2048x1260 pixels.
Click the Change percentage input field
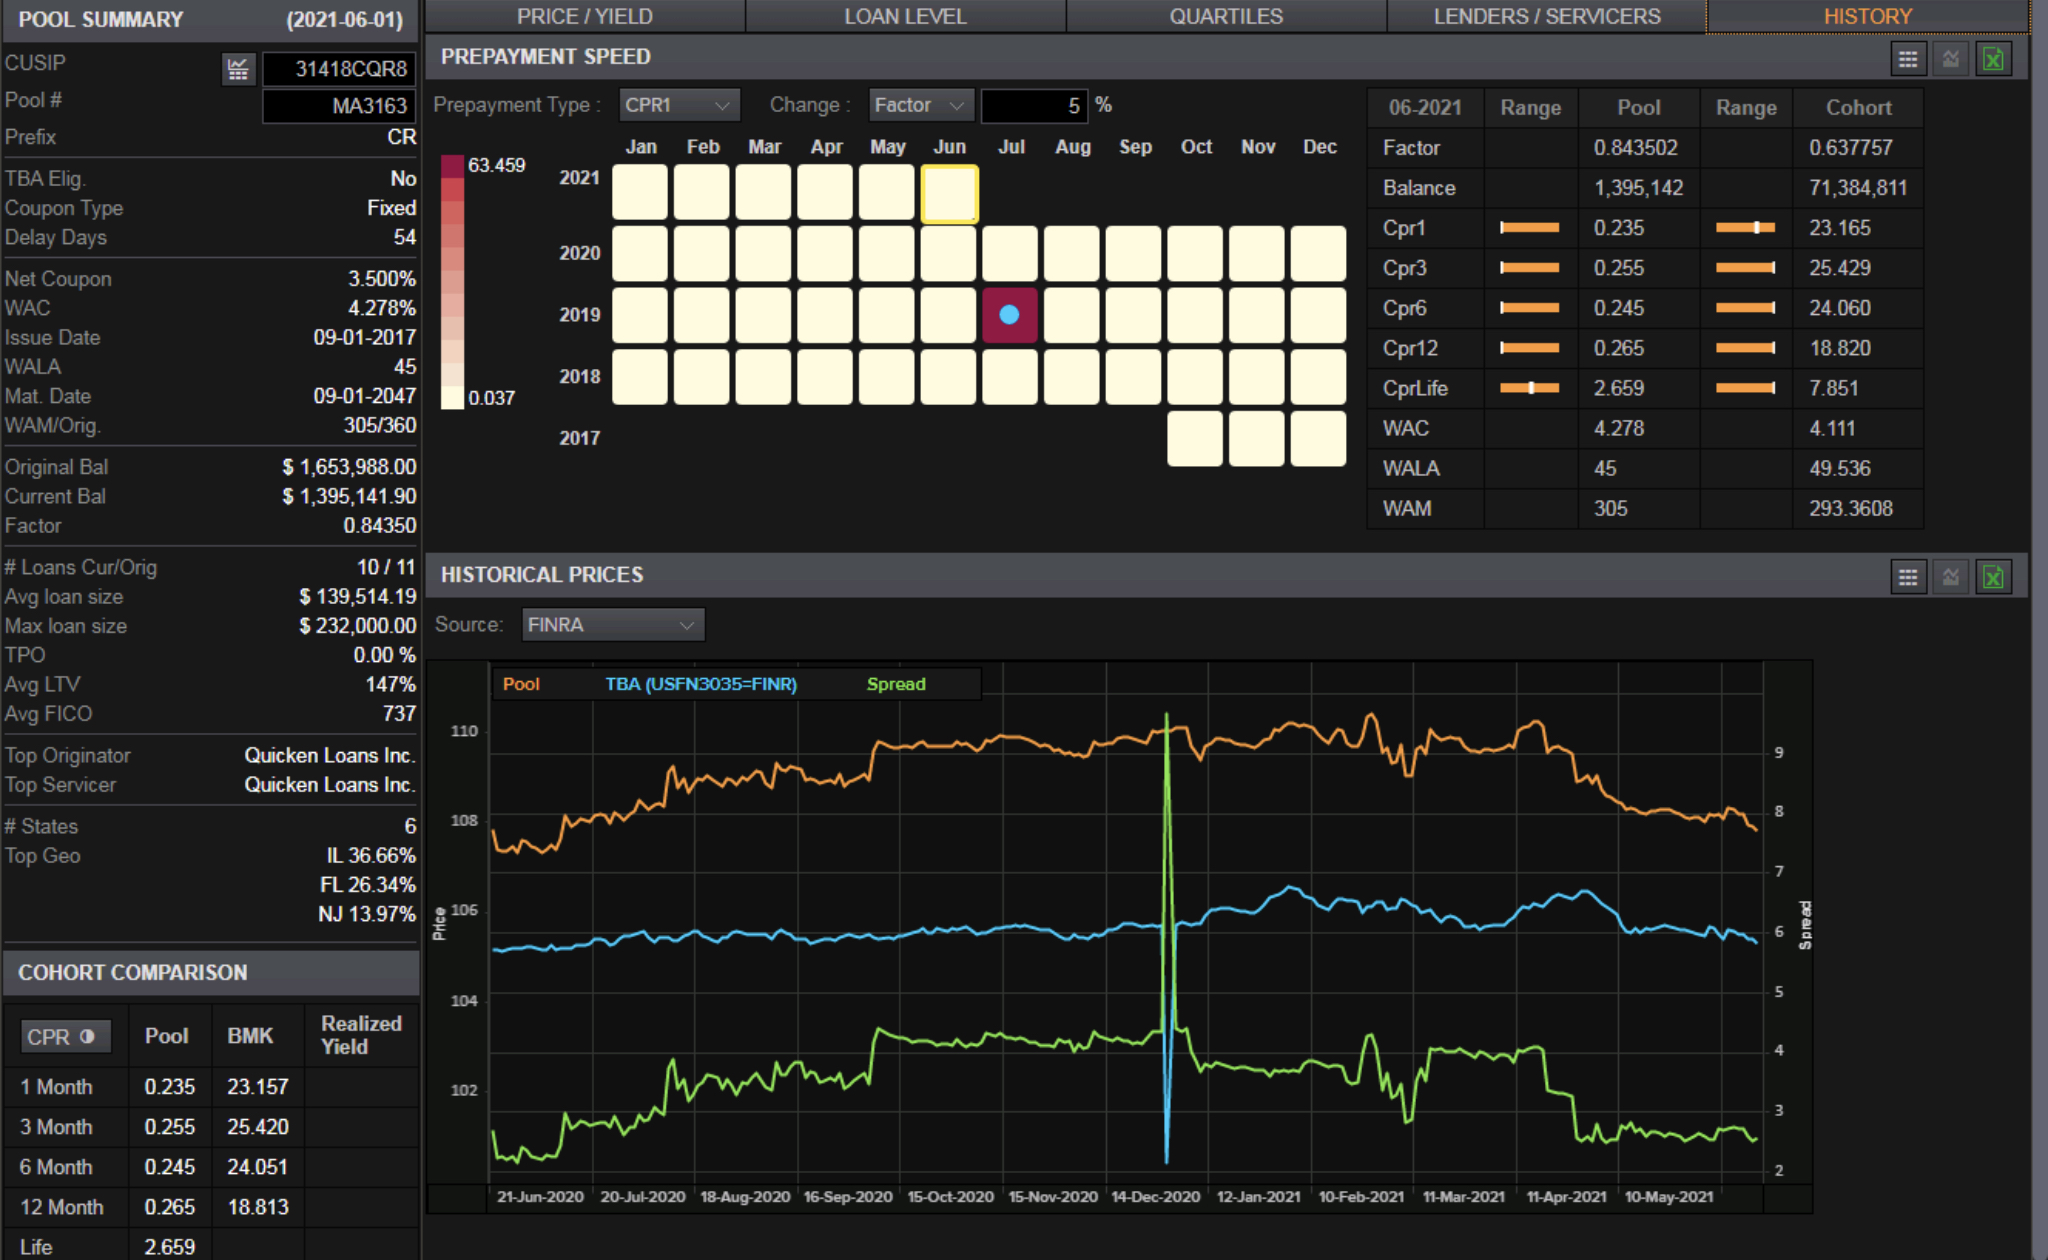[x=1033, y=105]
